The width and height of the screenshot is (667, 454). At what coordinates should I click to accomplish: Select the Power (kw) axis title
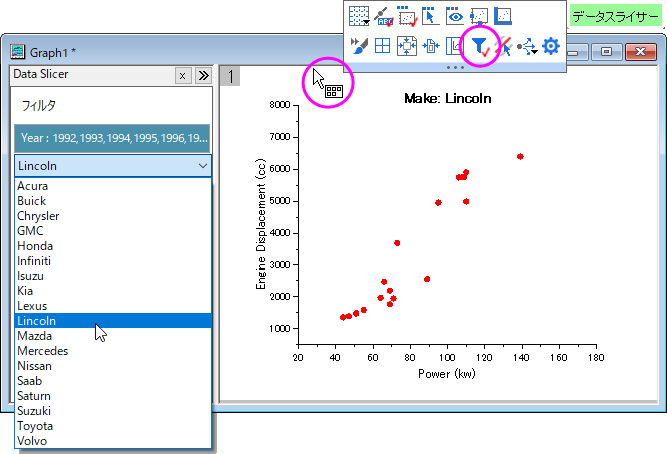click(447, 374)
